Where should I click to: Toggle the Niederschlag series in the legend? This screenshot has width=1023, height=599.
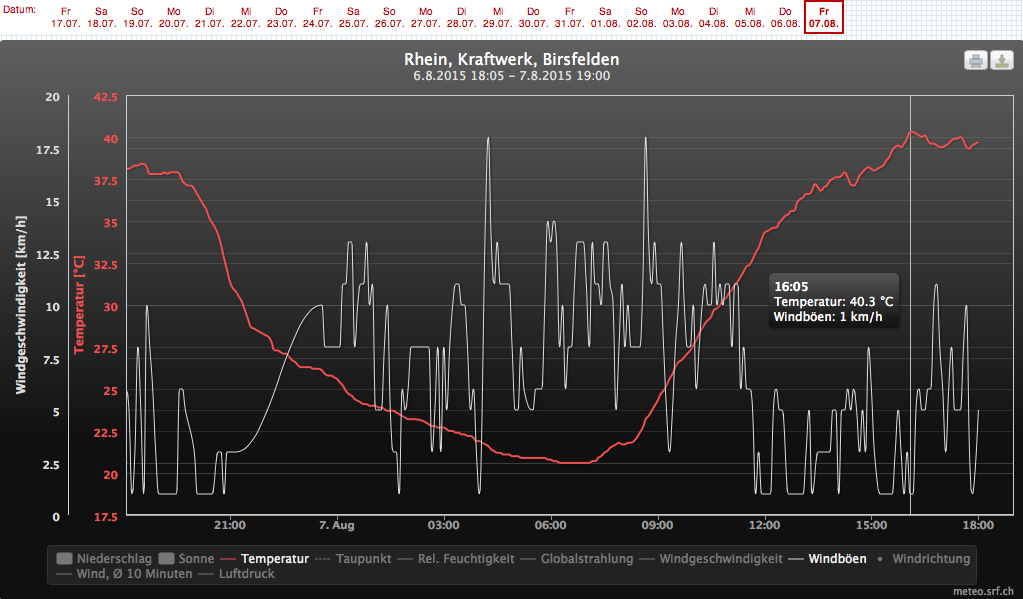click(104, 559)
